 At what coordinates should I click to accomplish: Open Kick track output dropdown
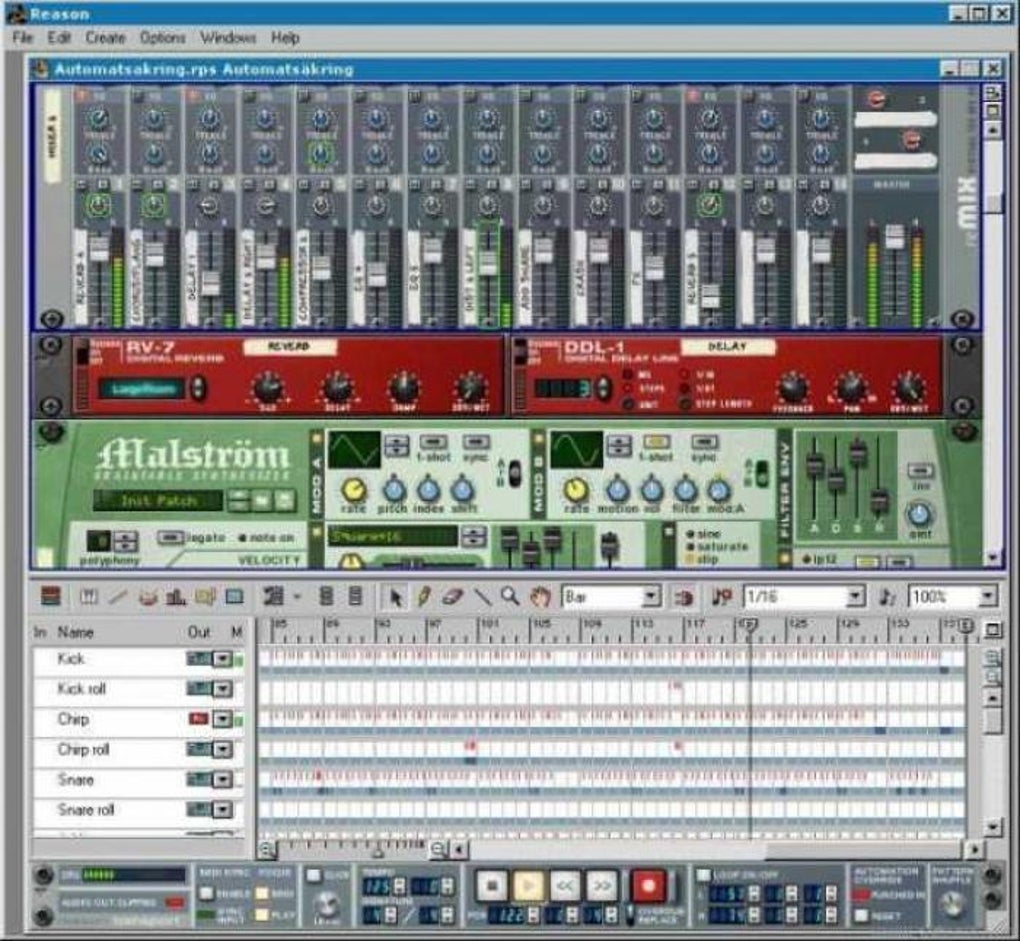pyautogui.click(x=223, y=659)
